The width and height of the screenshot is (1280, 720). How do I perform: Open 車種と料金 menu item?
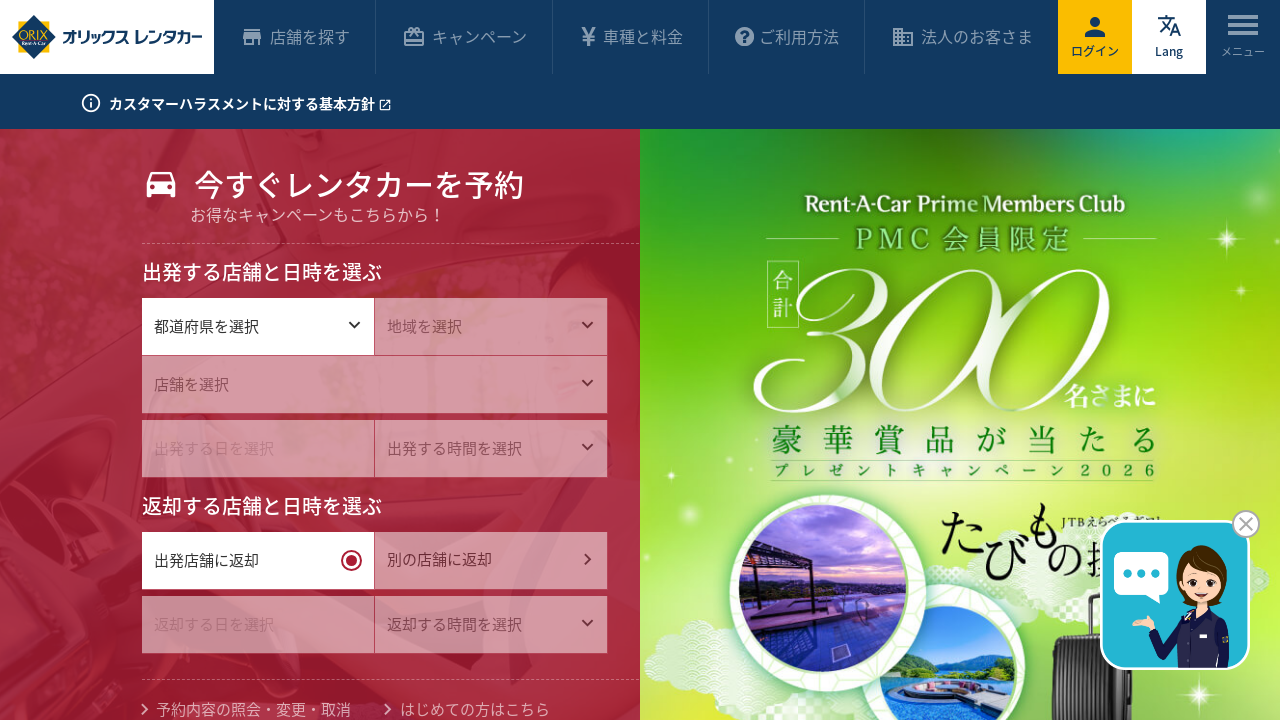click(632, 37)
